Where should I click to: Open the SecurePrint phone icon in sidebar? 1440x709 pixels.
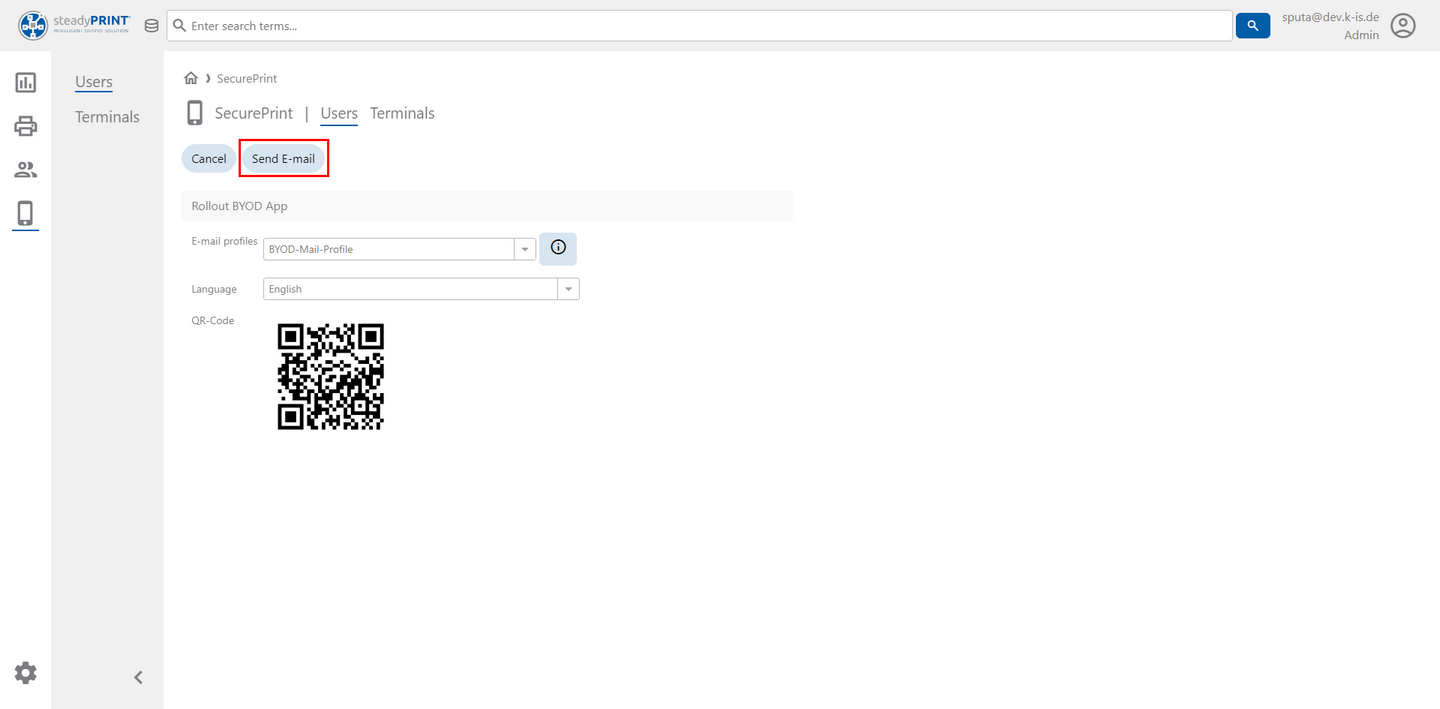(x=26, y=213)
